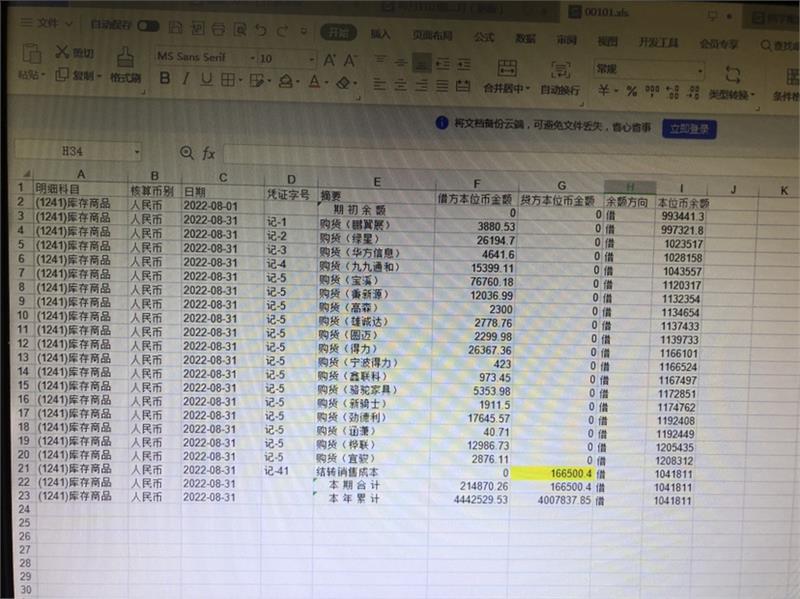Open the 插入 ribbon tab
The height and width of the screenshot is (599, 800).
pos(381,34)
